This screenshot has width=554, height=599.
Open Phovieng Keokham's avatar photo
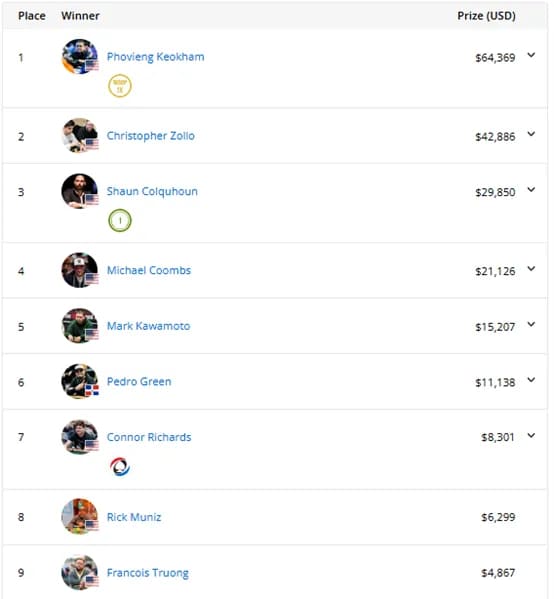click(79, 57)
